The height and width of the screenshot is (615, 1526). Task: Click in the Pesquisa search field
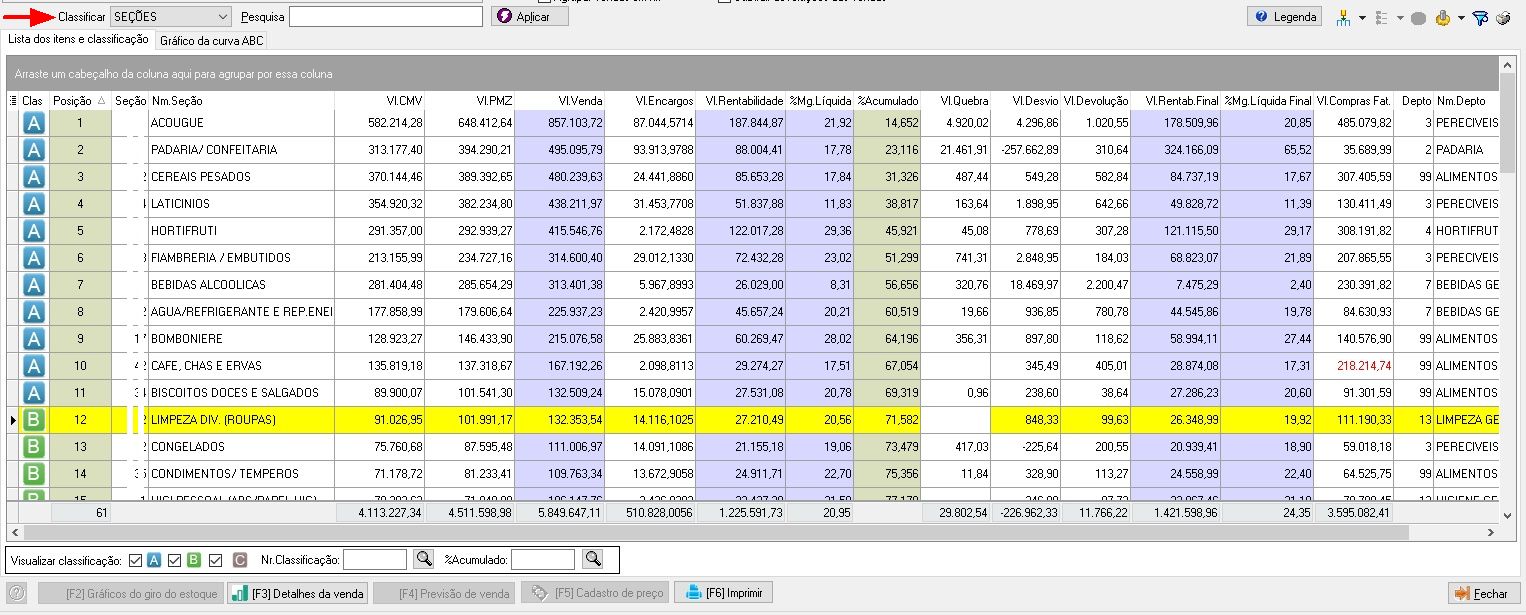click(386, 17)
